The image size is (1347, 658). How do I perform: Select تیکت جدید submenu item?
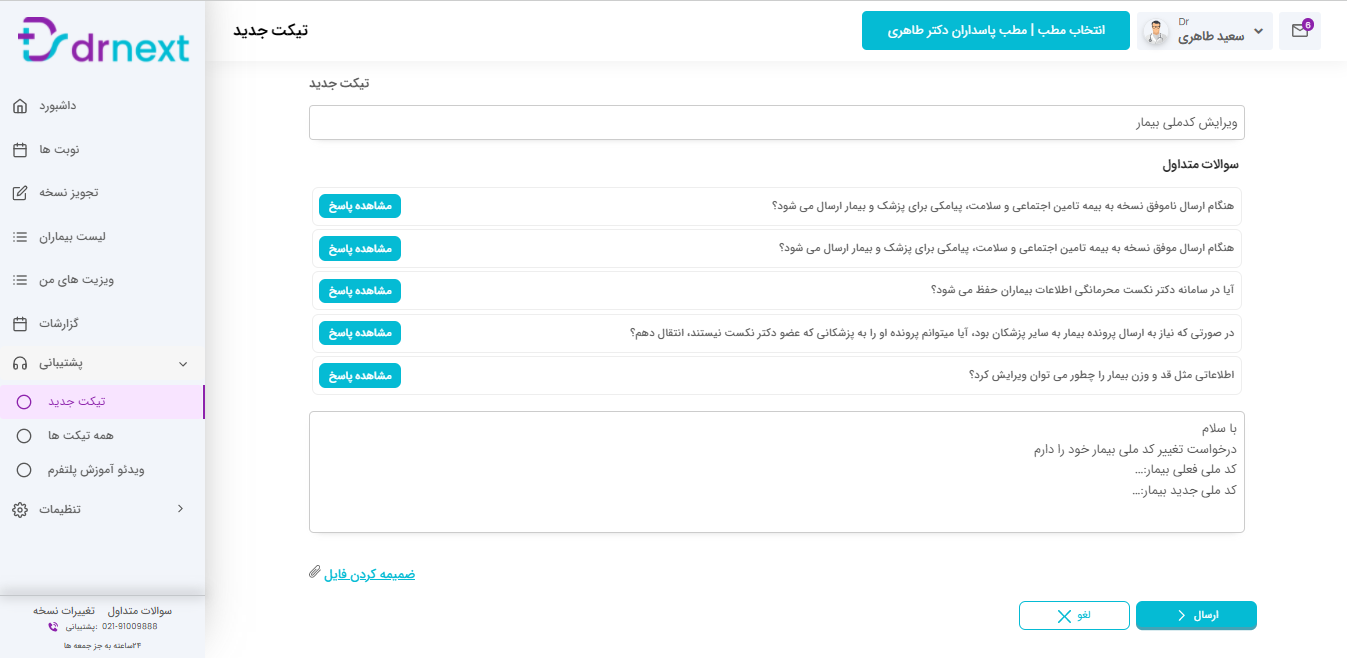102,402
